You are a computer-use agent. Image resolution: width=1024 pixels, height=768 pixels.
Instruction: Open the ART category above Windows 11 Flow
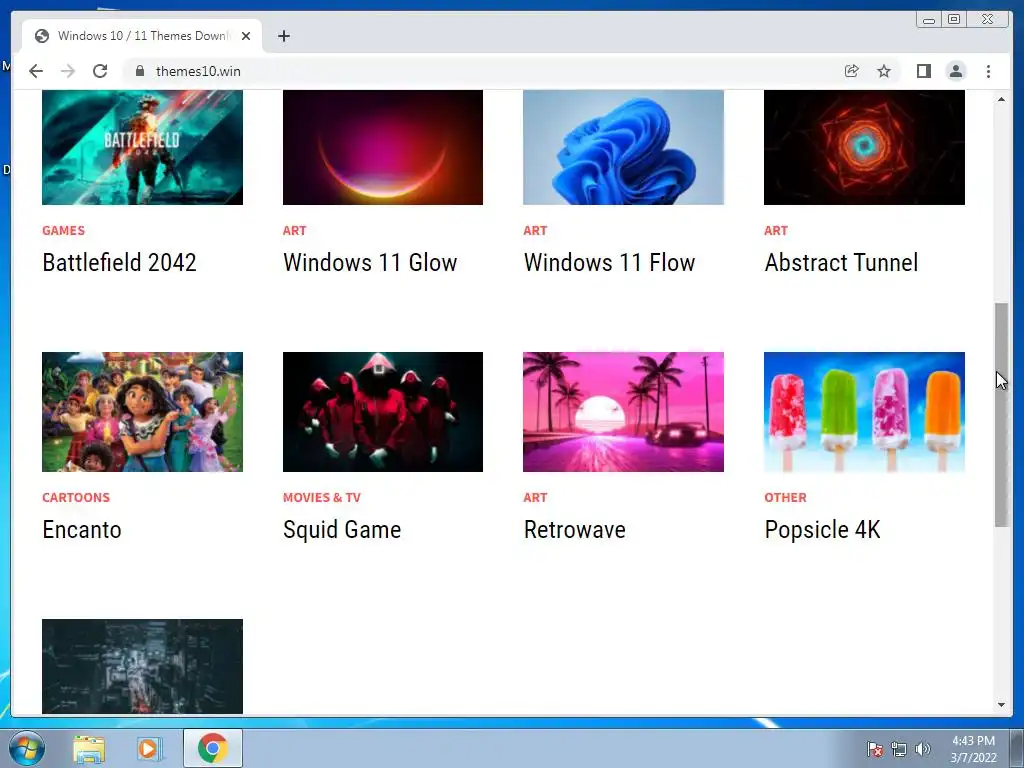pyautogui.click(x=535, y=231)
